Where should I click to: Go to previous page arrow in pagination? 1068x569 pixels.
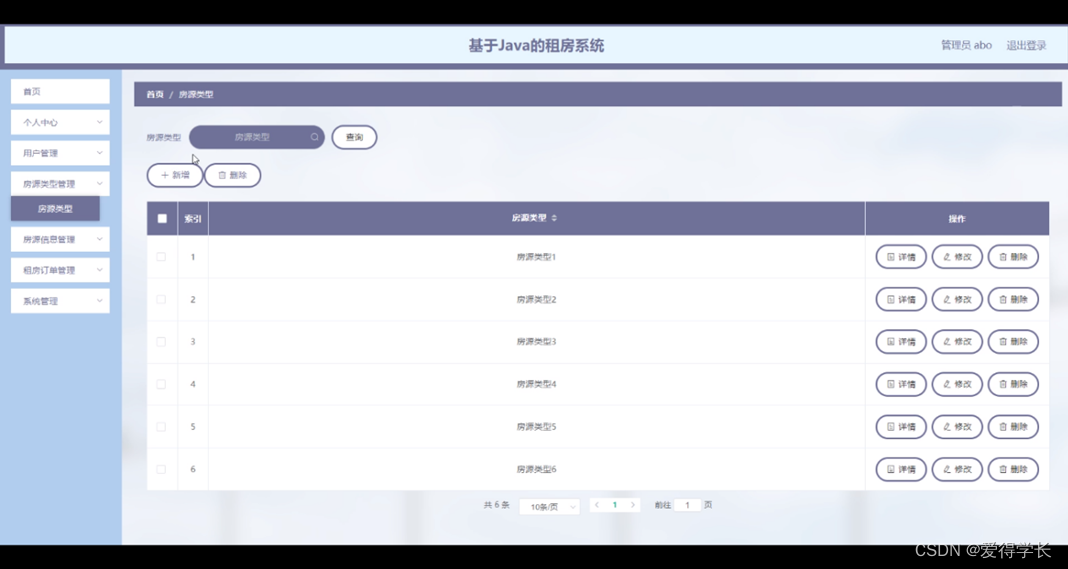click(x=597, y=505)
